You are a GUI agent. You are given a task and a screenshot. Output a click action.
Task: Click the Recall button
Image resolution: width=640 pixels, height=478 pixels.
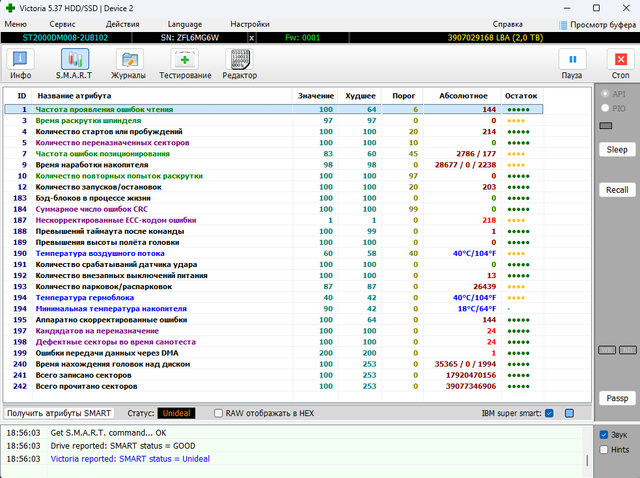click(x=617, y=190)
